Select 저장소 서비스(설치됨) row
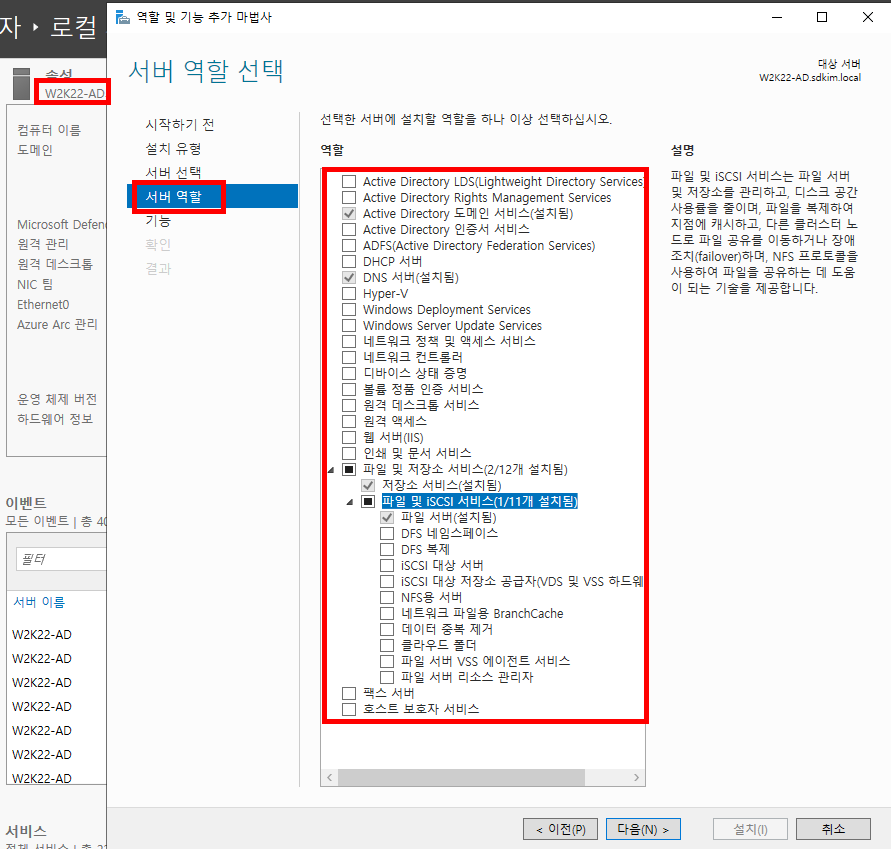 (x=442, y=485)
